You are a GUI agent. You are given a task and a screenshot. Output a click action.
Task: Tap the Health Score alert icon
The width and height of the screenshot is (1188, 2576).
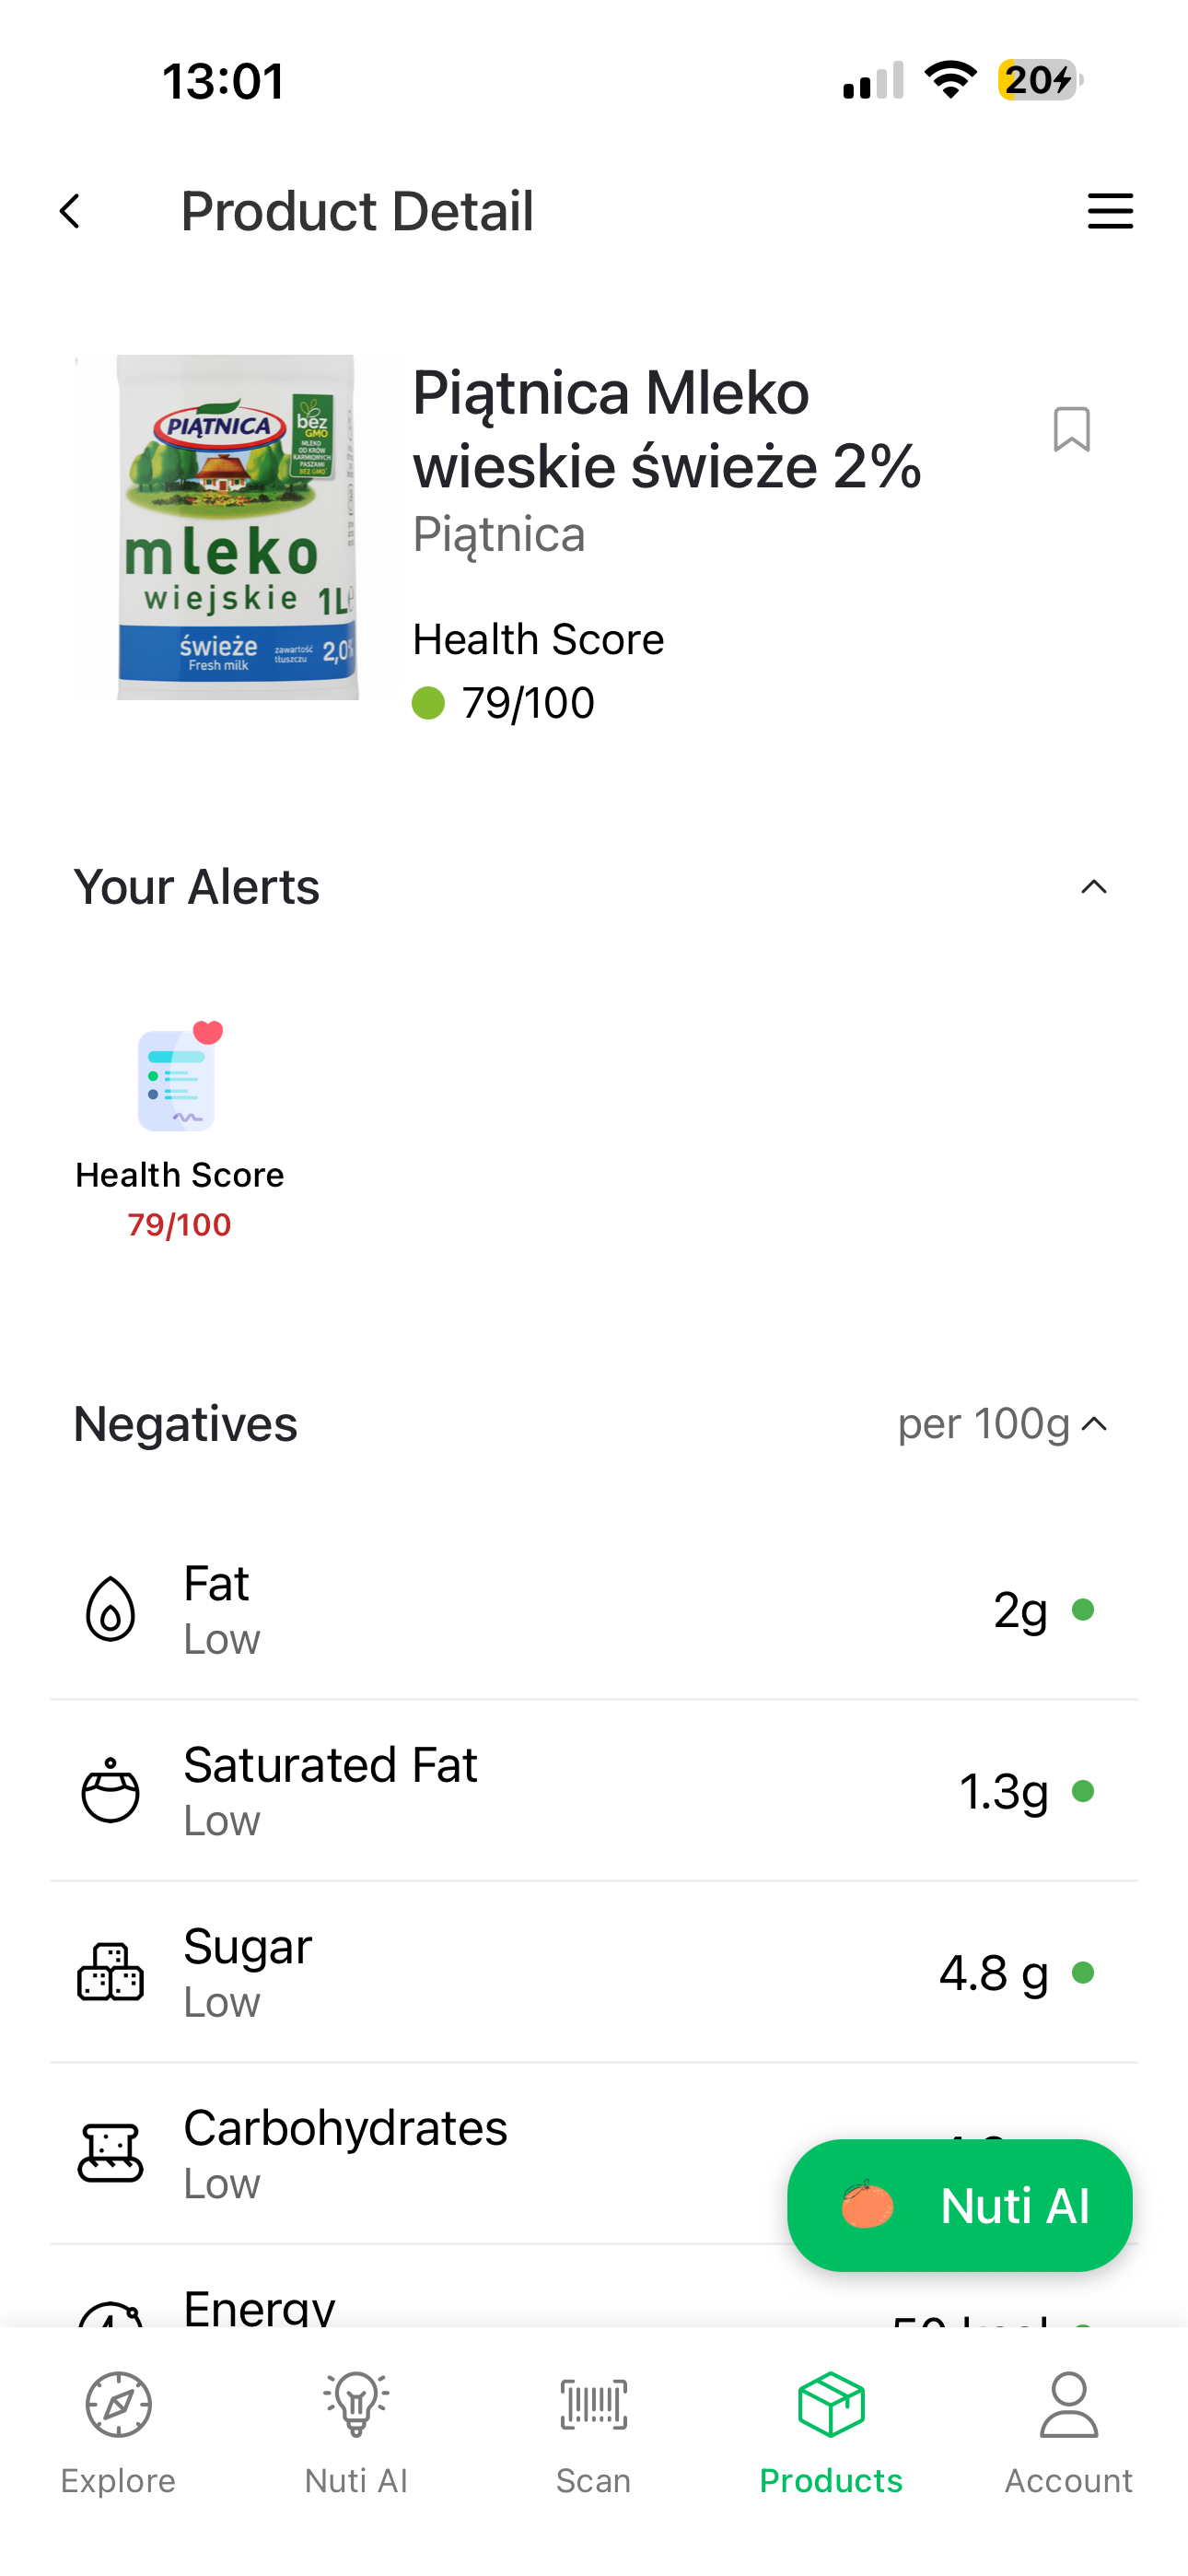click(179, 1078)
